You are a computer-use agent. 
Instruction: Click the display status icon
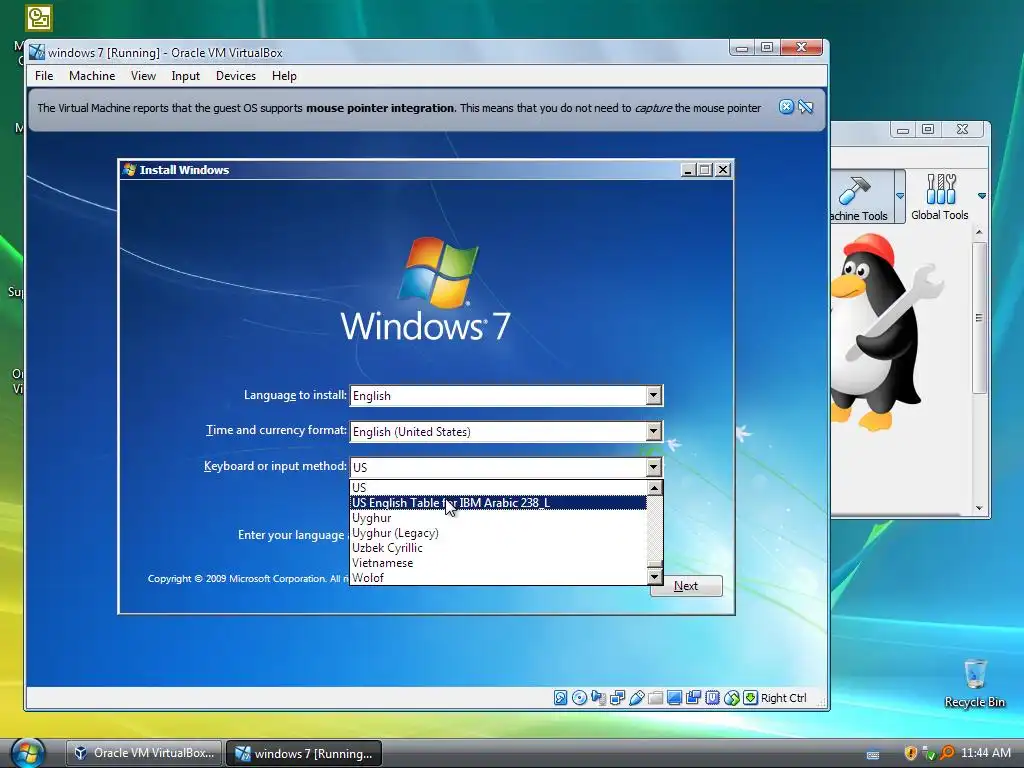coord(674,697)
